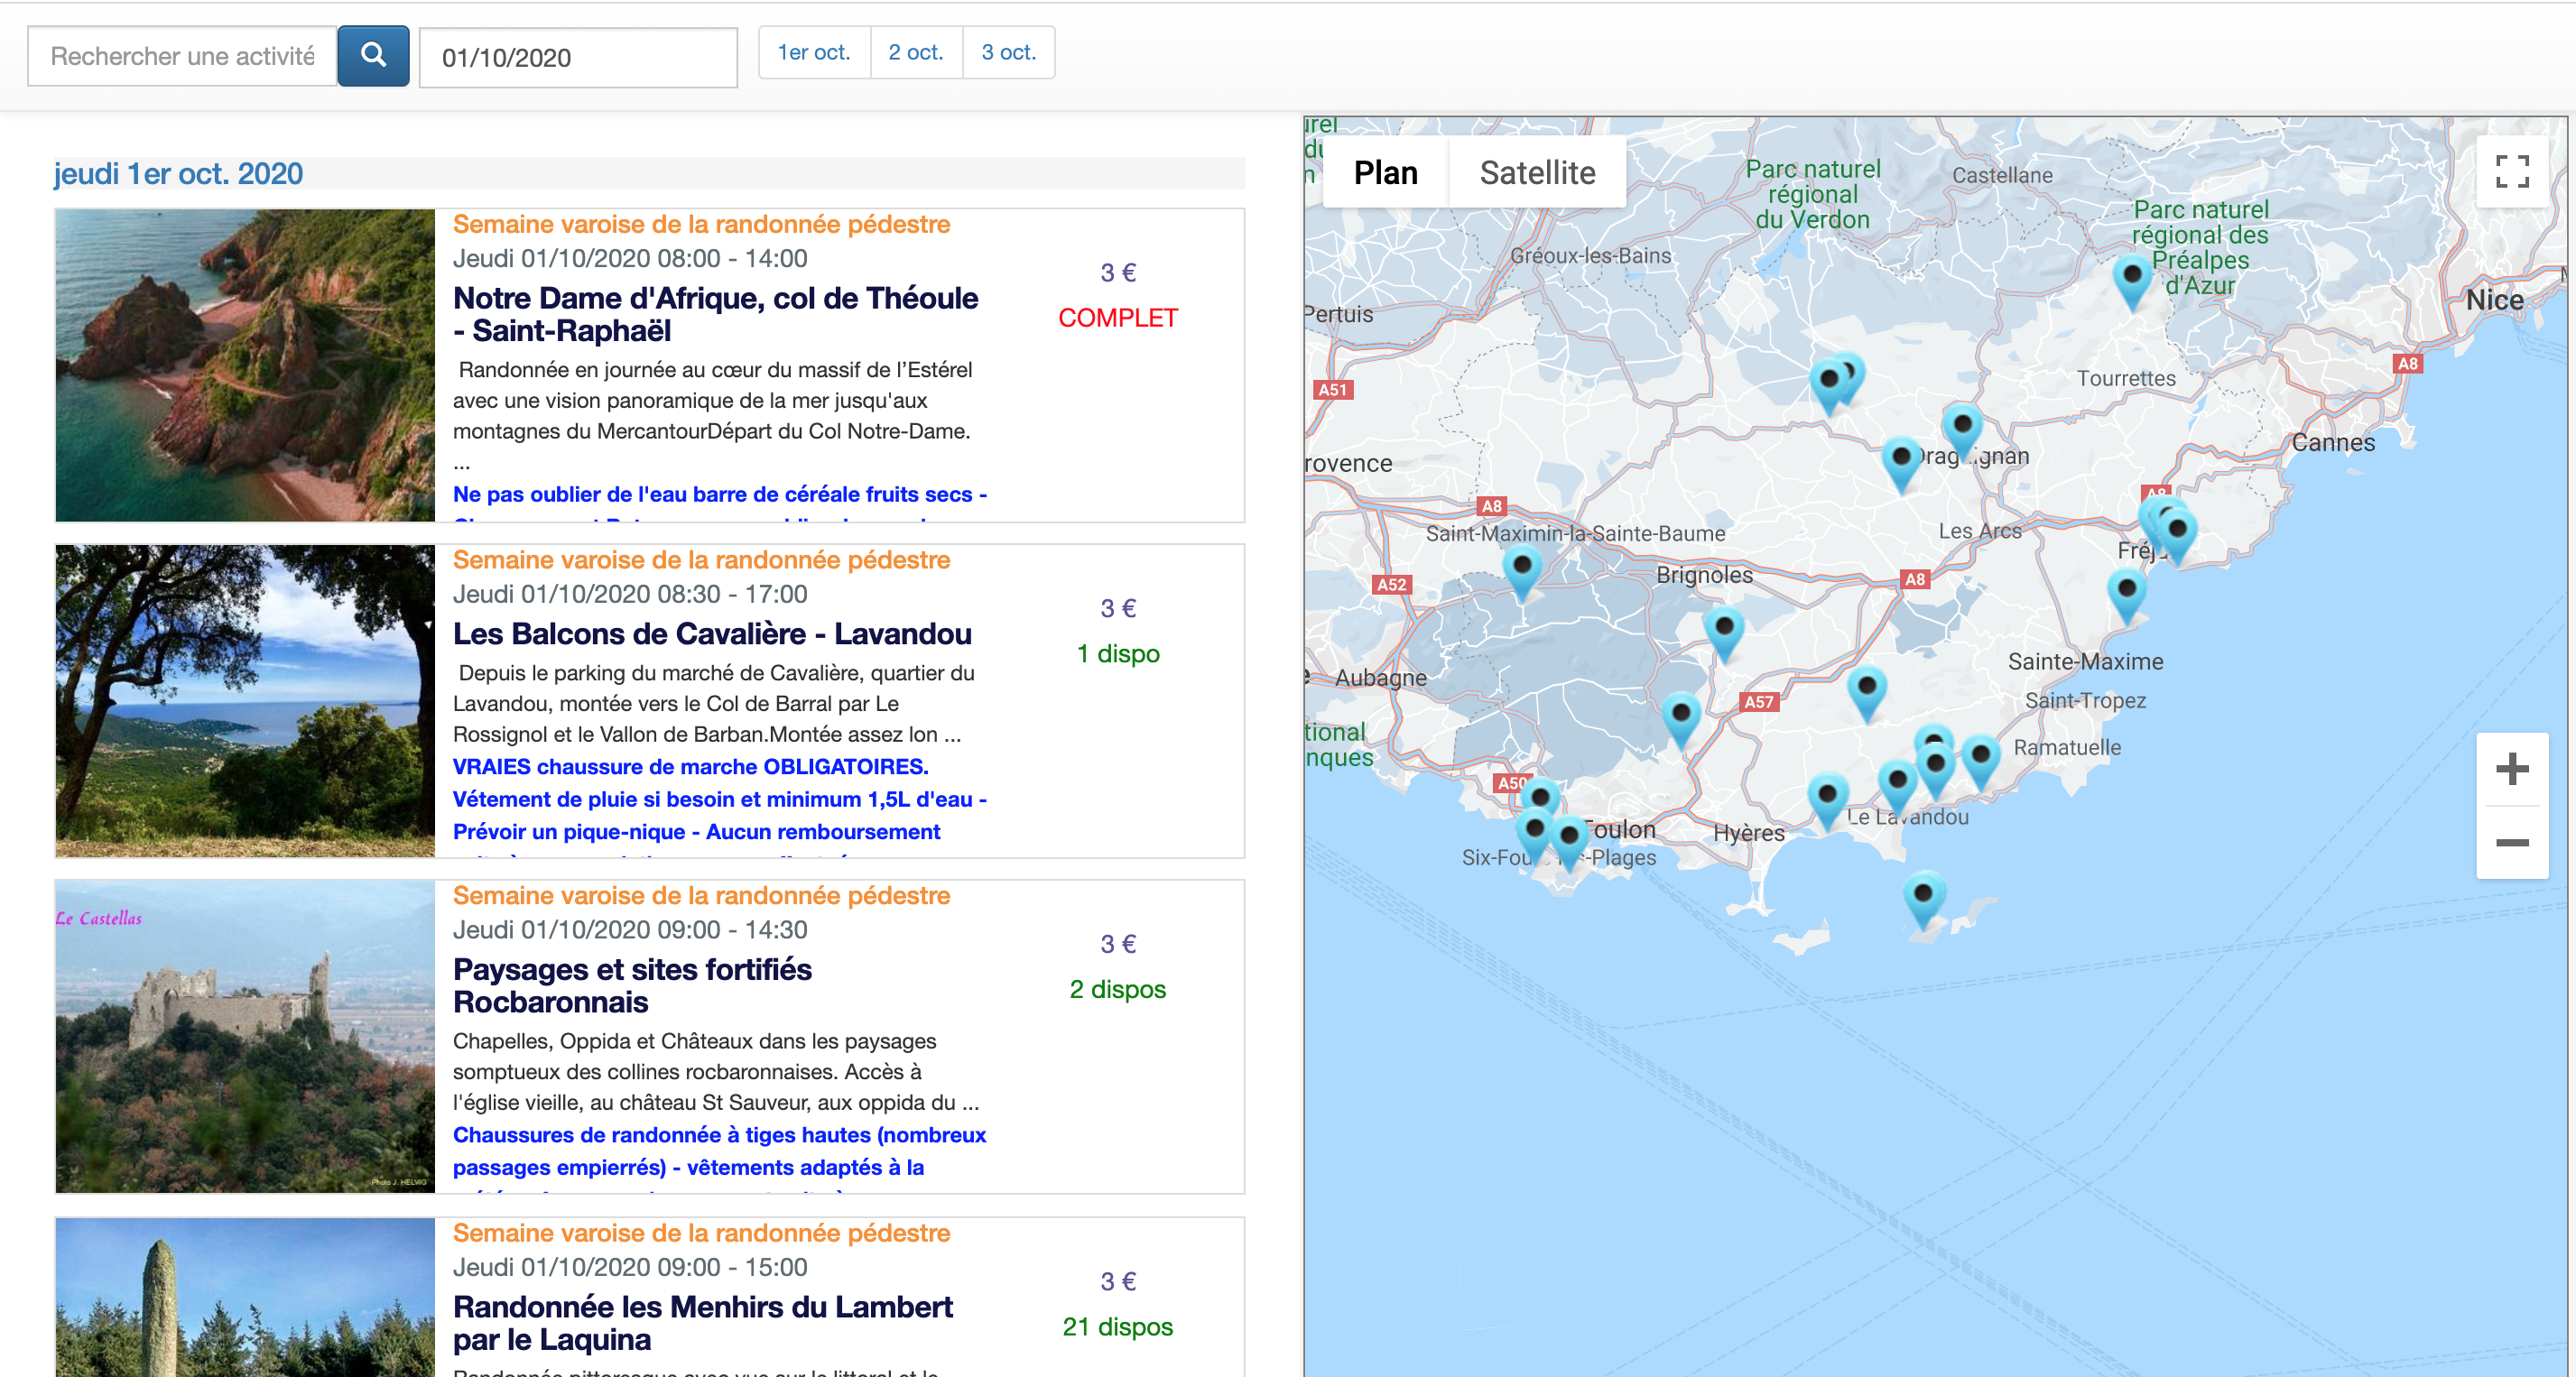Open Les Balcons de Cavalière - Lavandou hike
Image resolution: width=2576 pixels, height=1377 pixels.
coord(712,634)
